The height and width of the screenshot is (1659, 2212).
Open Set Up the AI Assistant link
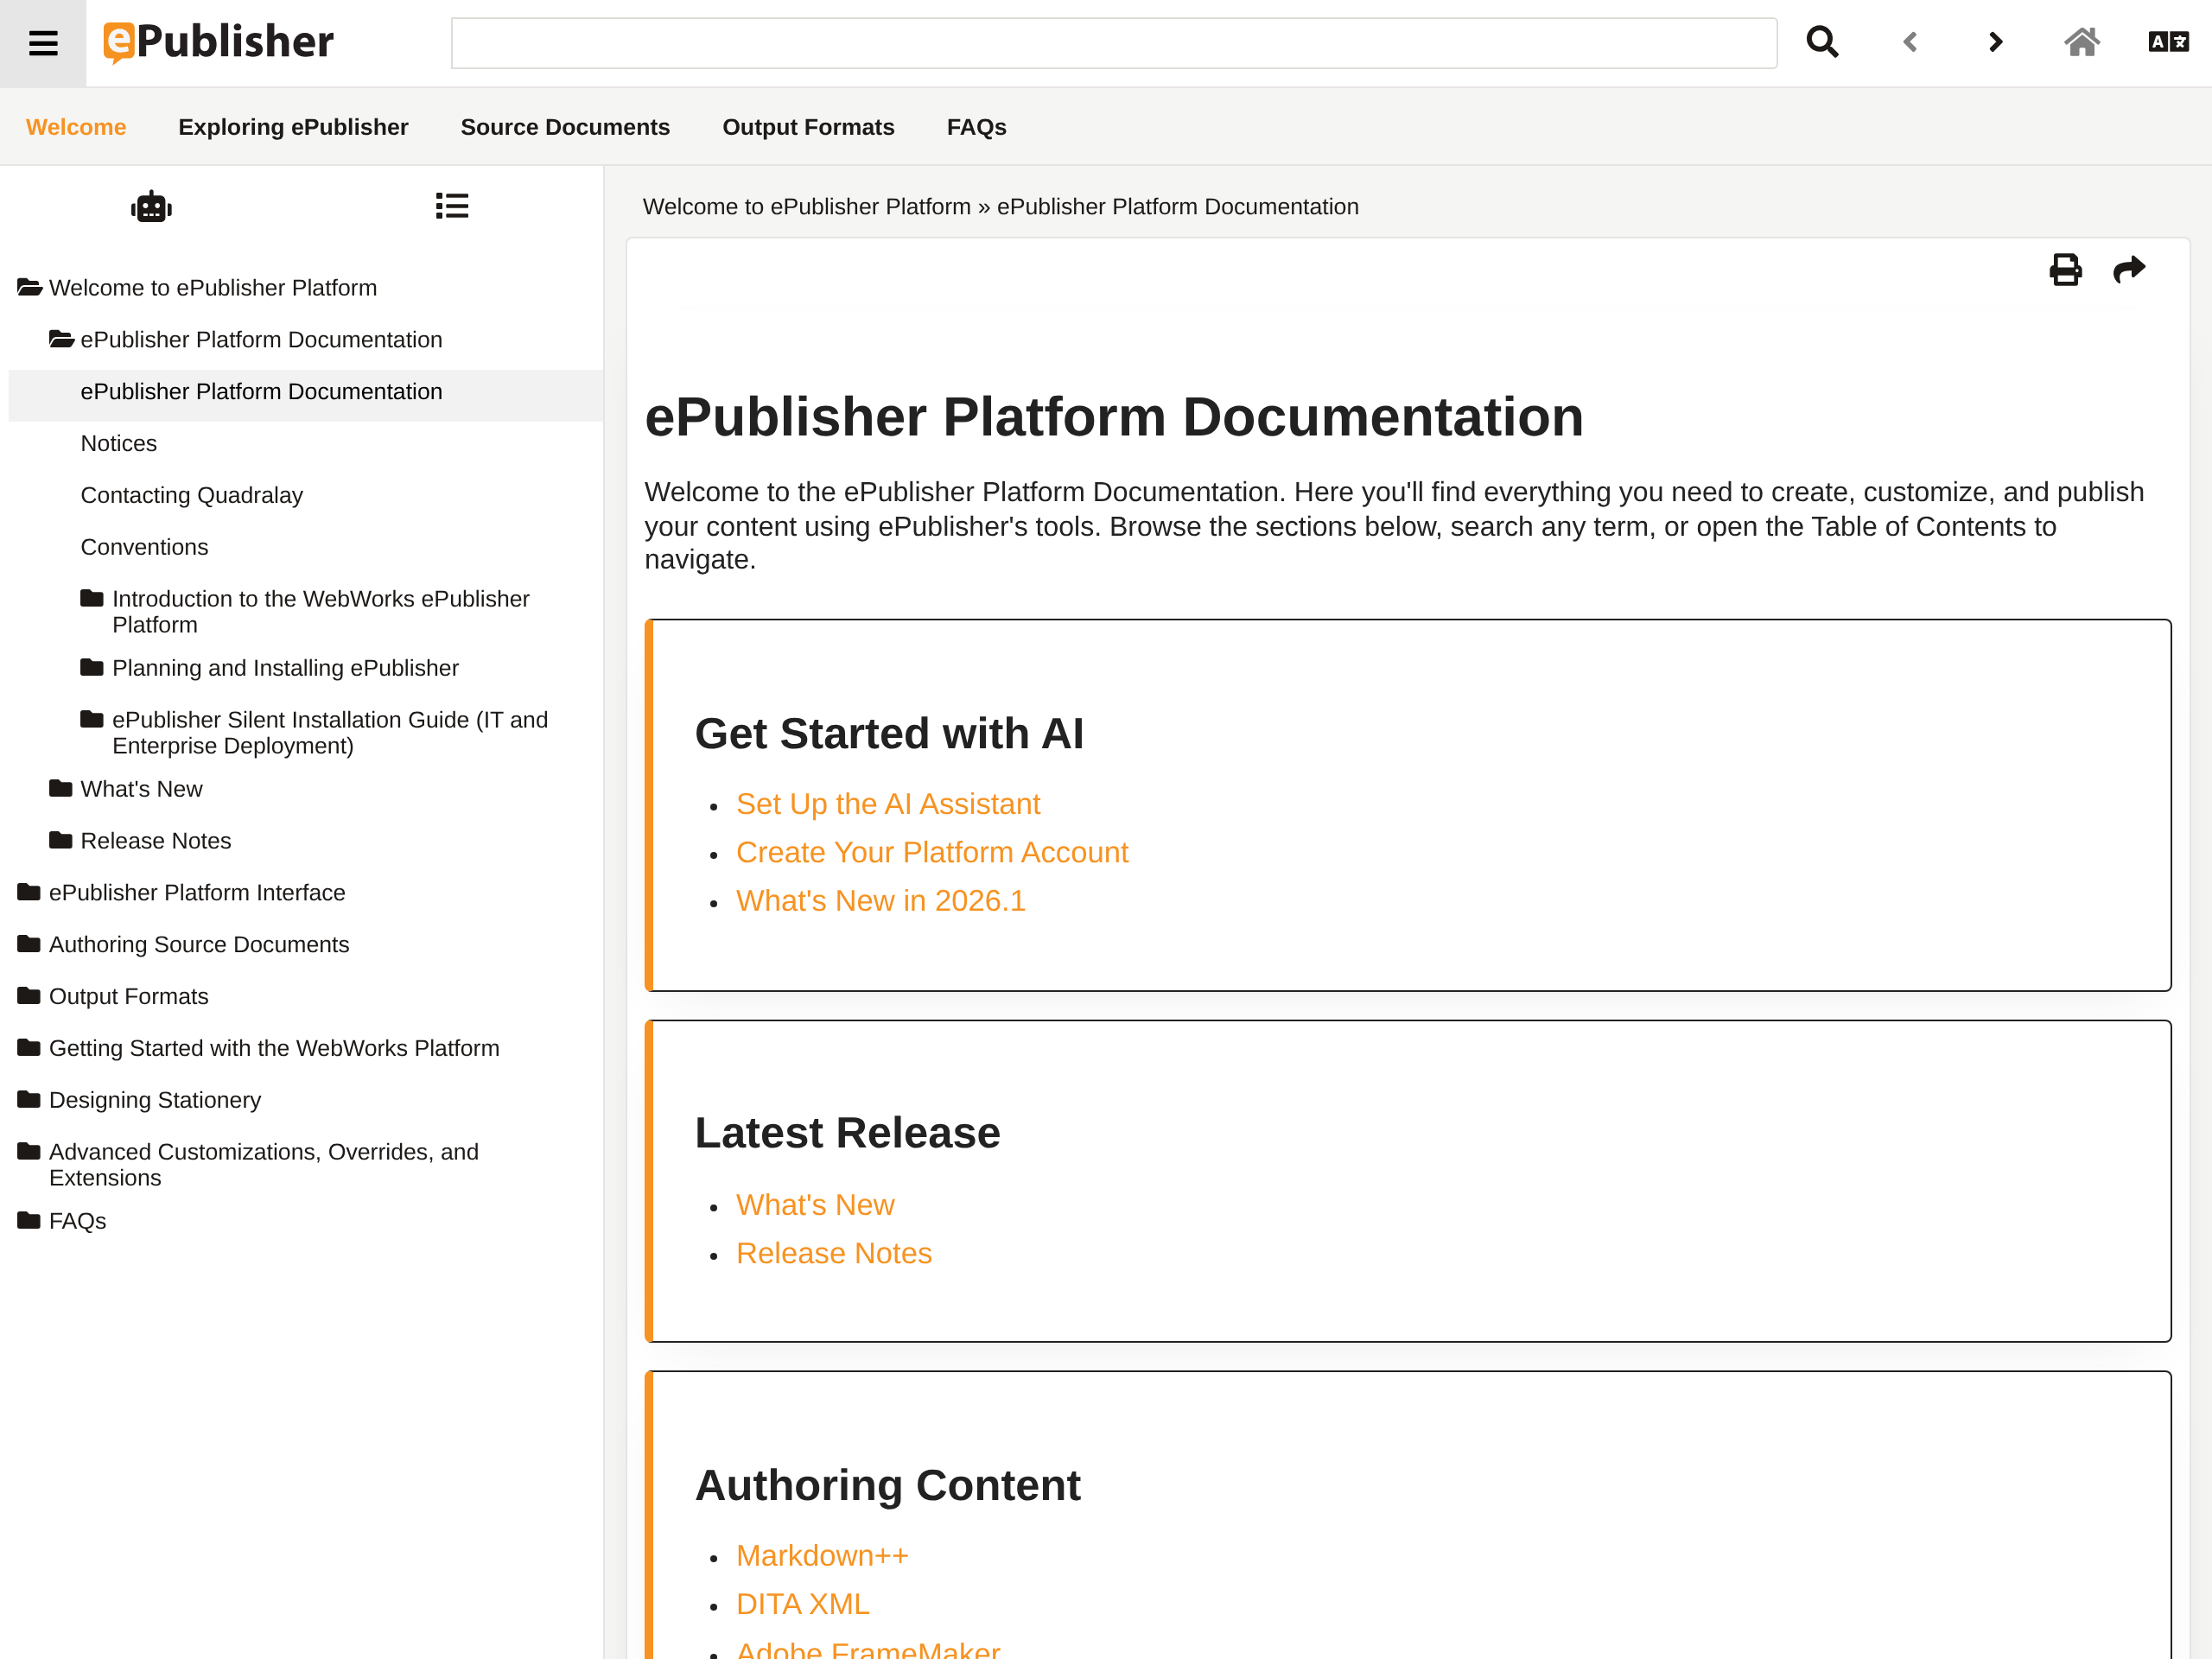pos(888,804)
